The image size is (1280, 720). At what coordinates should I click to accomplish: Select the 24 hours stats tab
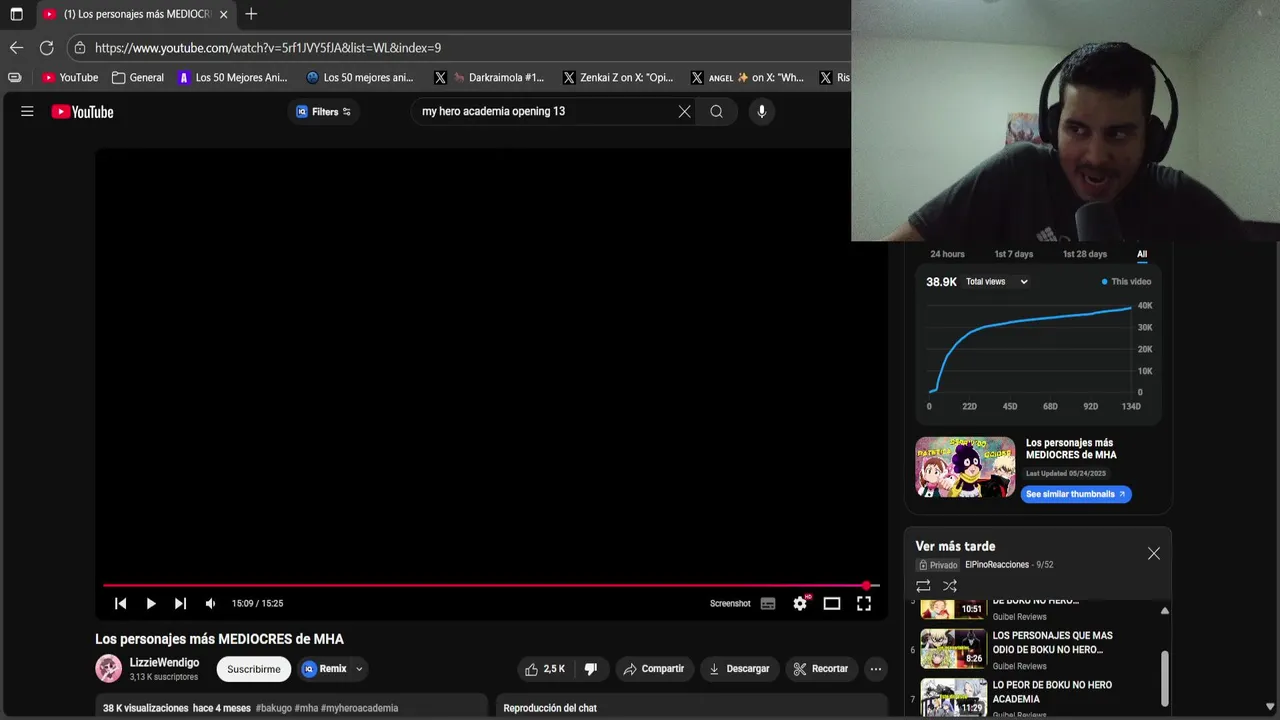click(x=947, y=254)
